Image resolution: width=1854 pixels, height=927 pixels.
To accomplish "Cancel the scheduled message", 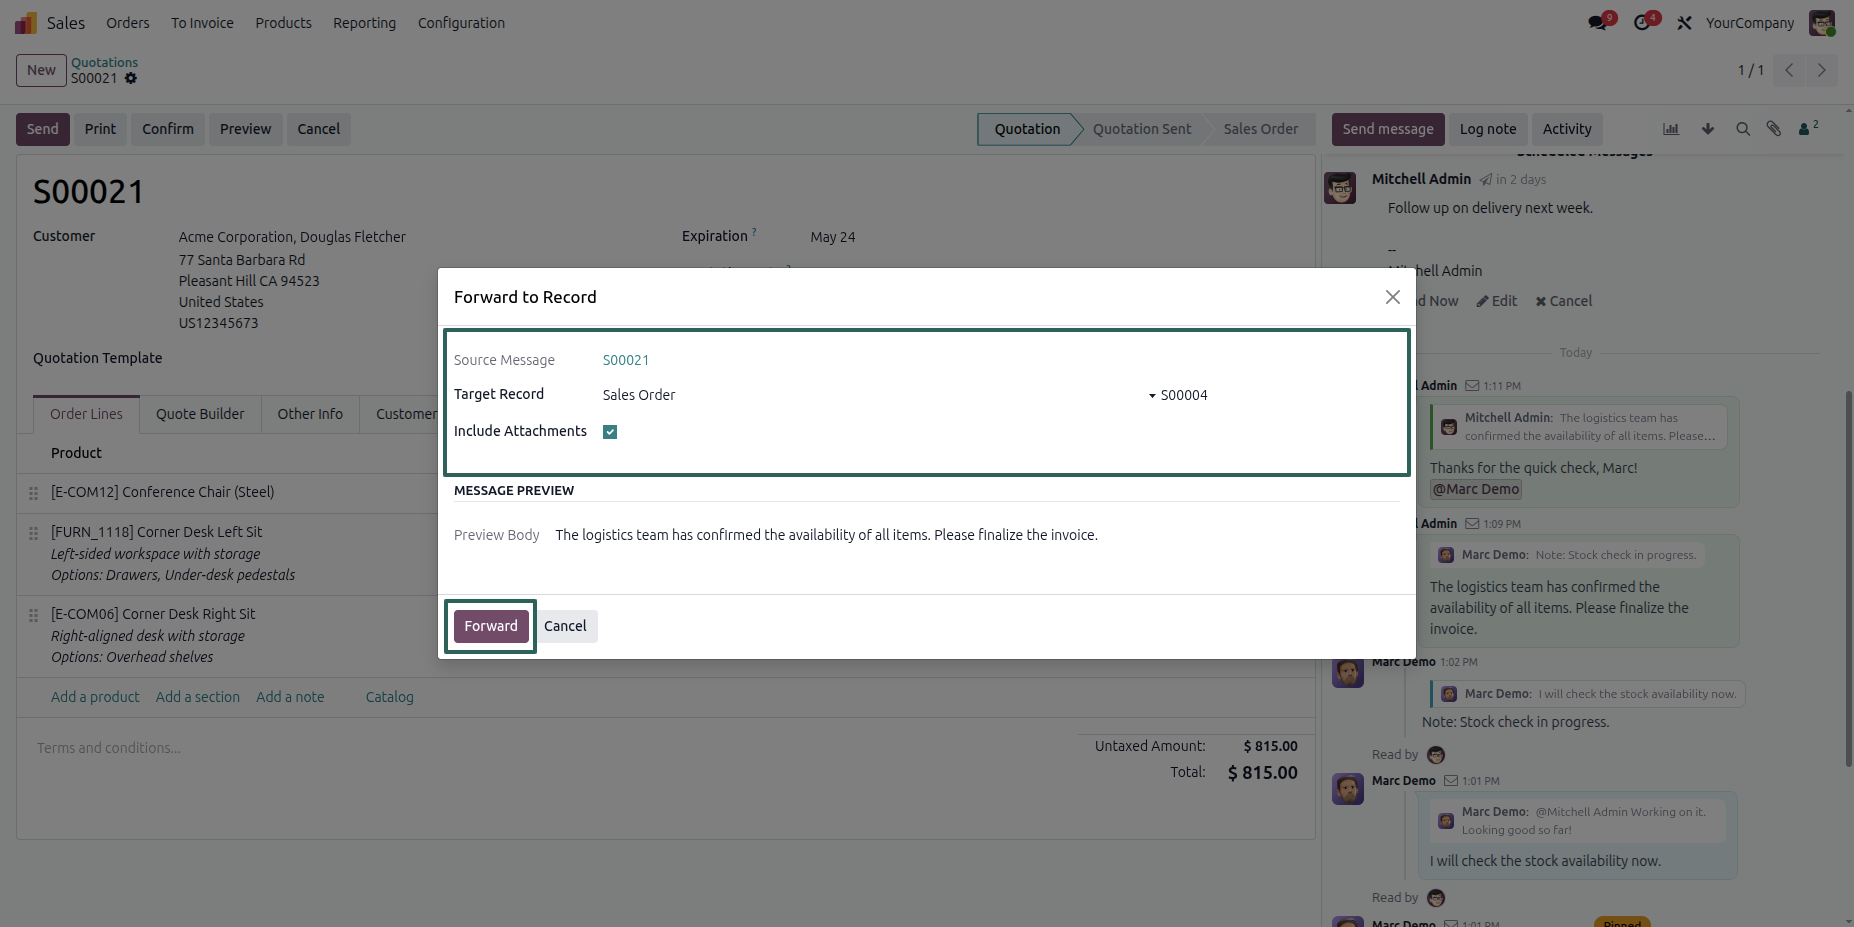I will point(1564,301).
